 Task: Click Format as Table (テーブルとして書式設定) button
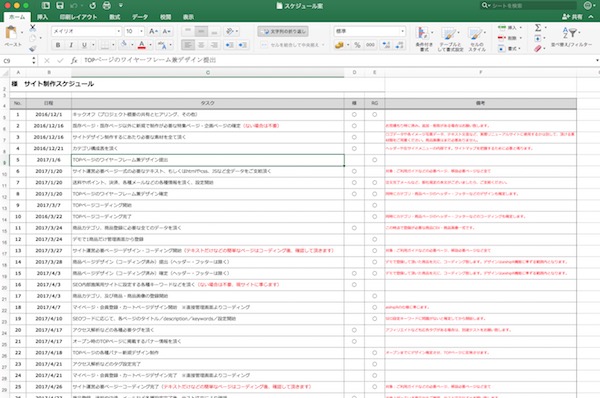[x=450, y=38]
